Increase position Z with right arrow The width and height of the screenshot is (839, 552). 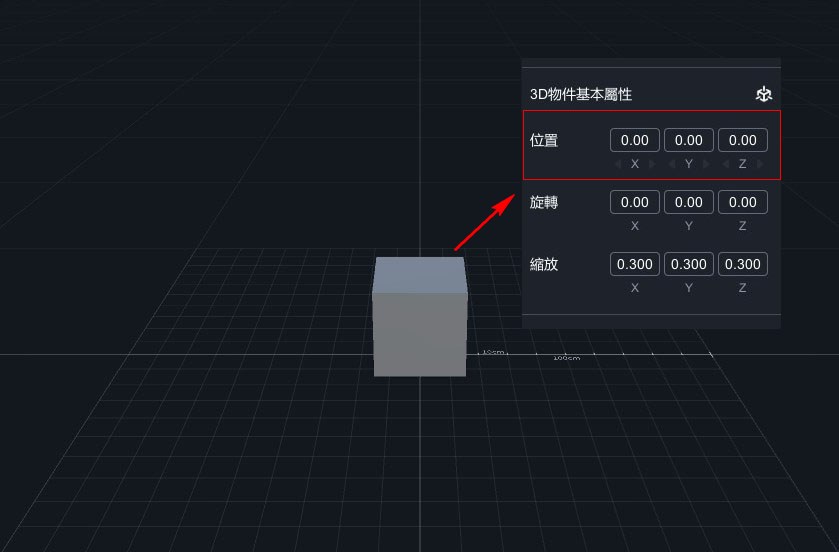[760, 164]
